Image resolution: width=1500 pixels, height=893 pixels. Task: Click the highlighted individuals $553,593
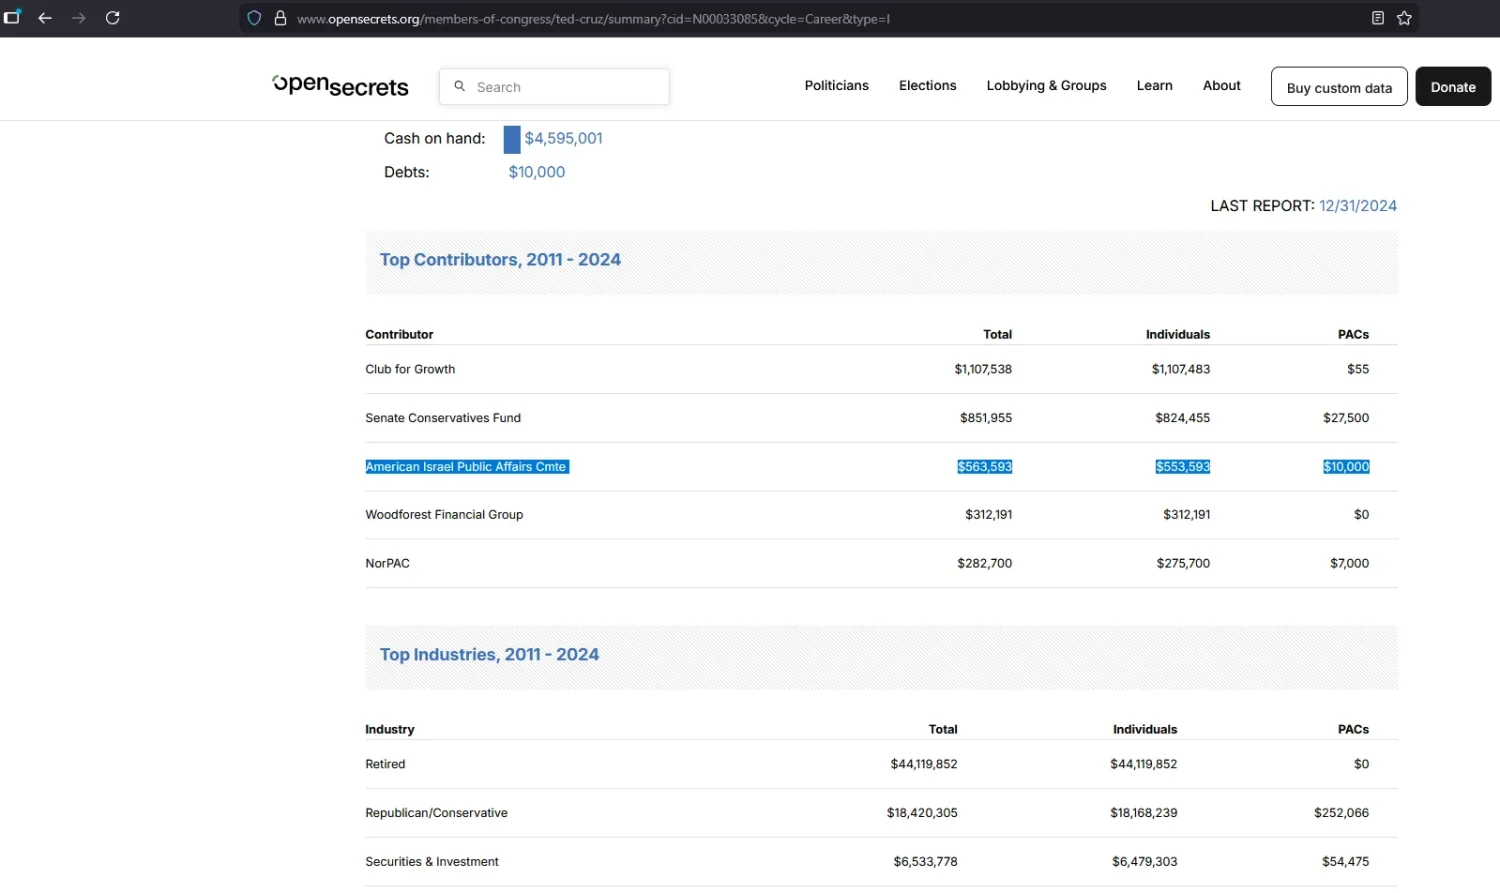[x=1183, y=467]
